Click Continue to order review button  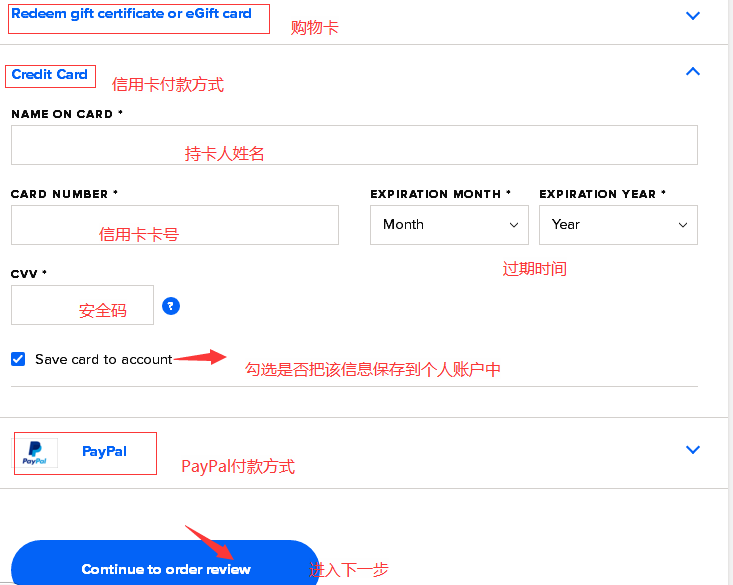click(165, 564)
